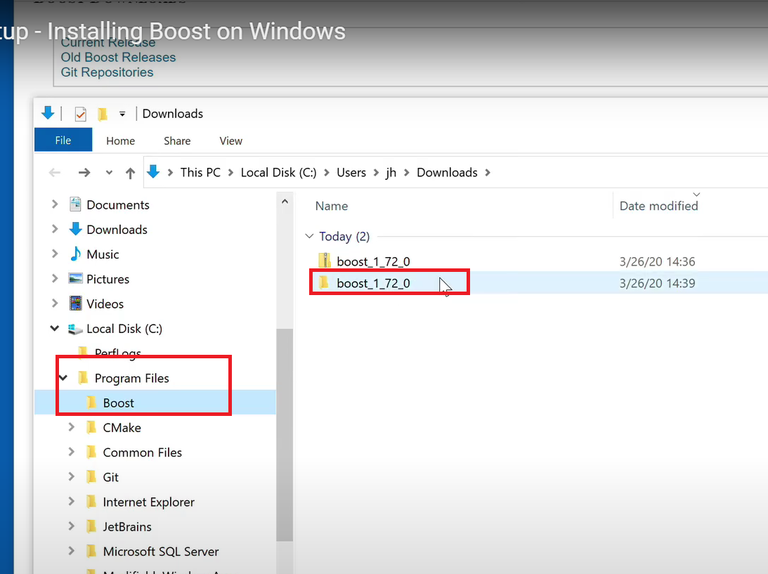
Task: Select the Internet Explorer folder icon
Action: [91, 502]
